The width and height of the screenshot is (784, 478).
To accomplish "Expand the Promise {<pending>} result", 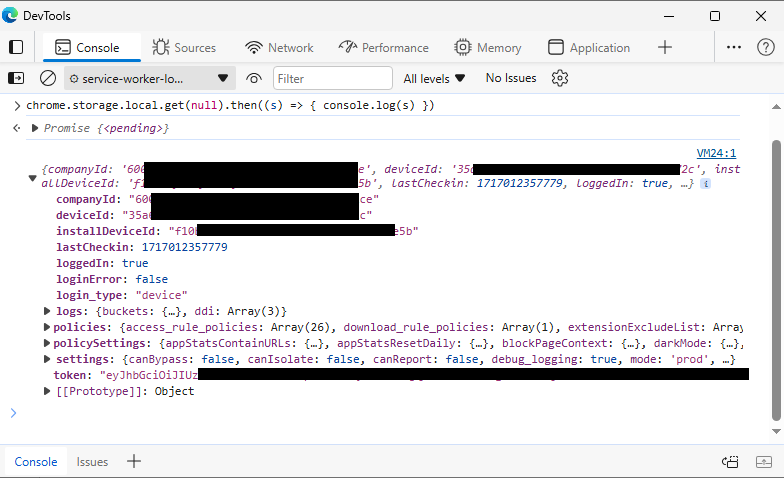I will click(34, 128).
